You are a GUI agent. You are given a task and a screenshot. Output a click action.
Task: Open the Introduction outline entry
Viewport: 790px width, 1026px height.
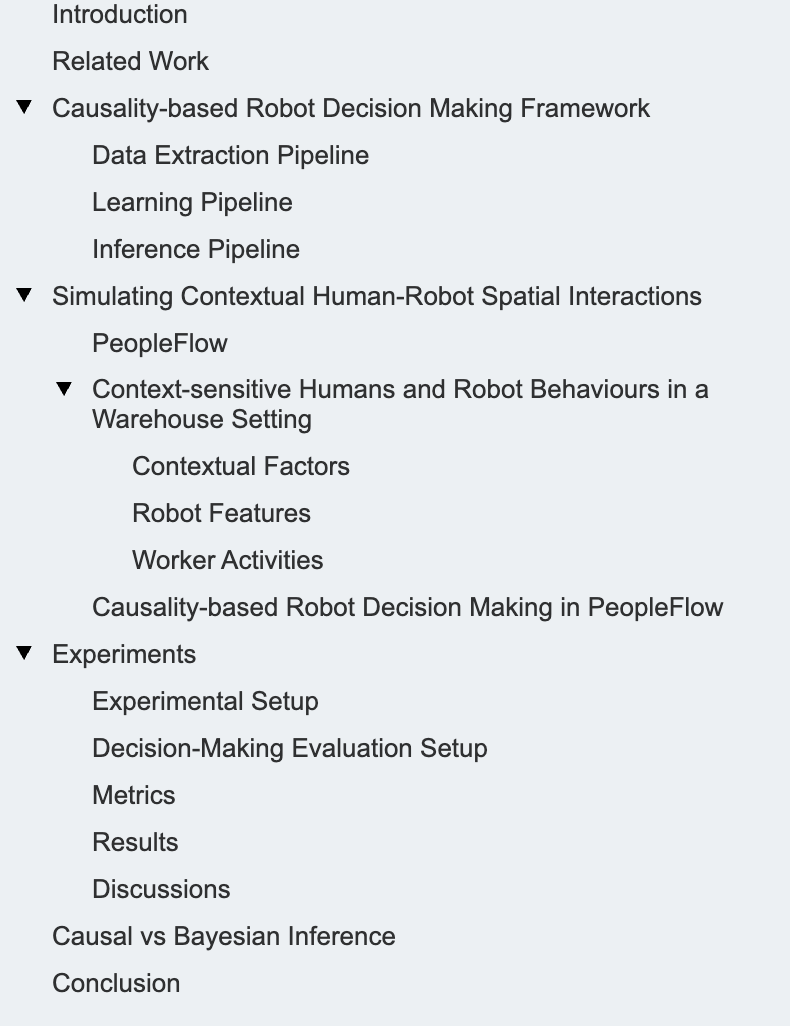coord(119,15)
